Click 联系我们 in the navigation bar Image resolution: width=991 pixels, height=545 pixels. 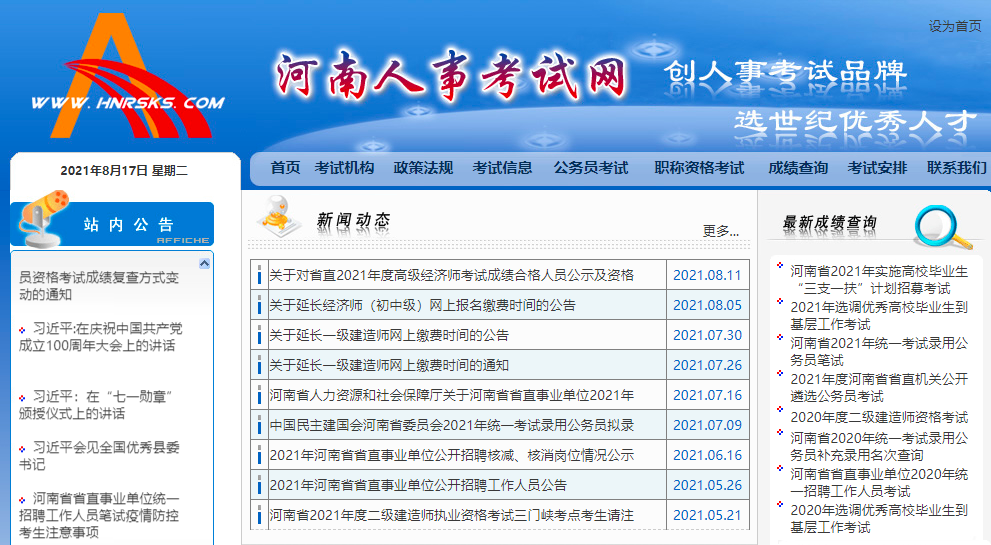pyautogui.click(x=957, y=168)
